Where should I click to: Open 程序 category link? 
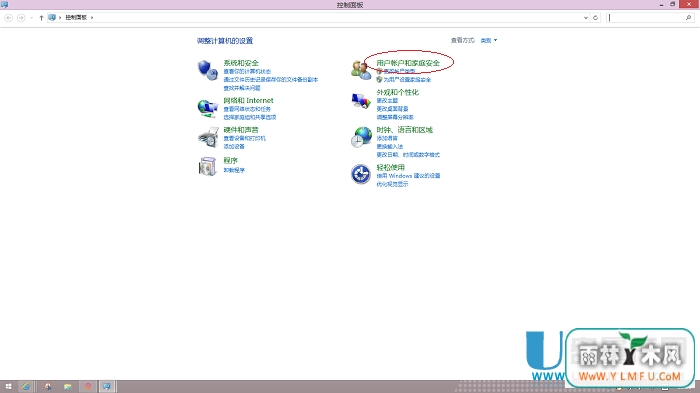pyautogui.click(x=230, y=160)
